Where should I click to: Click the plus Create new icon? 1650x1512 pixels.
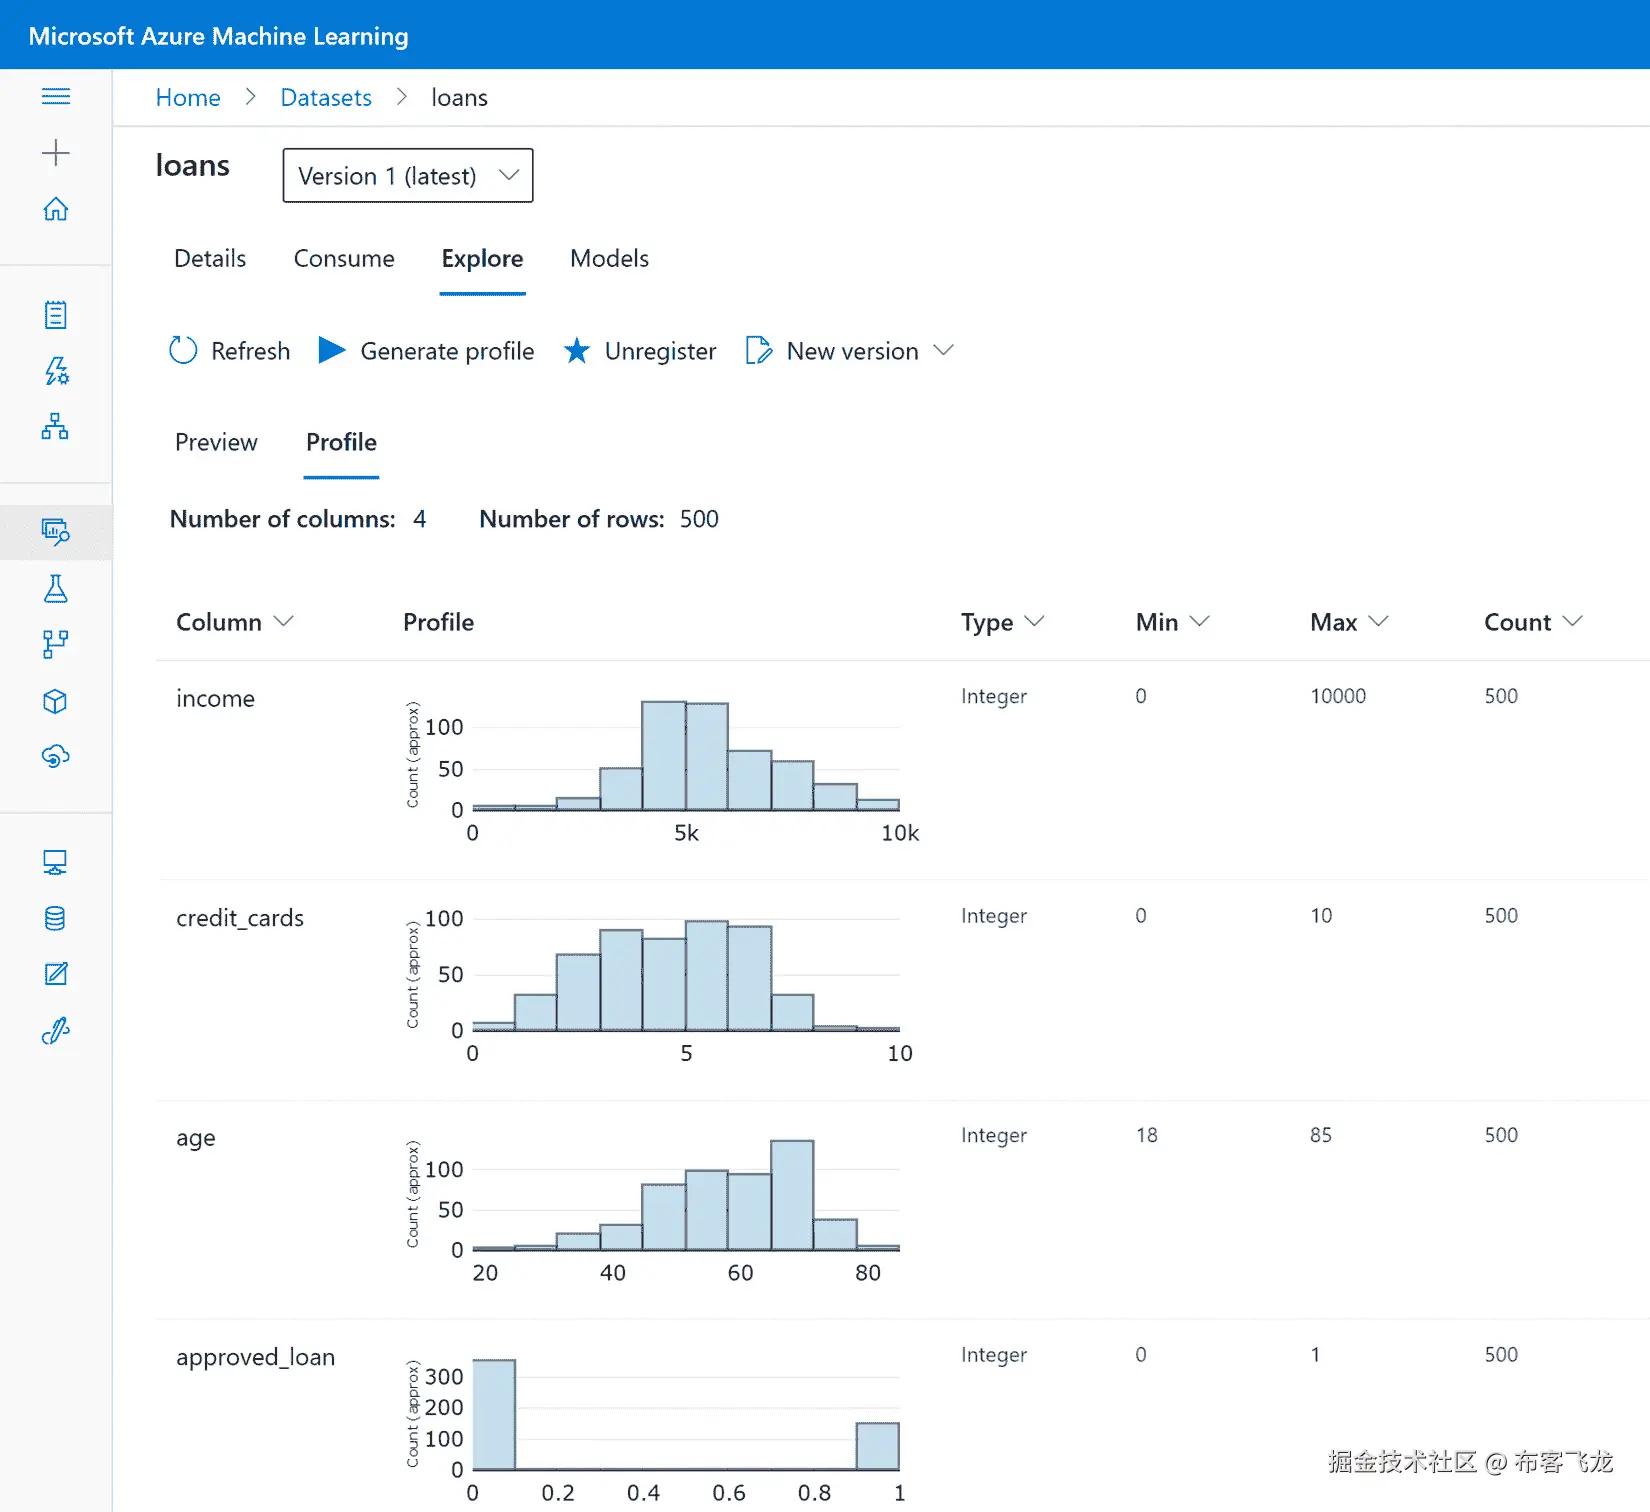coord(56,152)
